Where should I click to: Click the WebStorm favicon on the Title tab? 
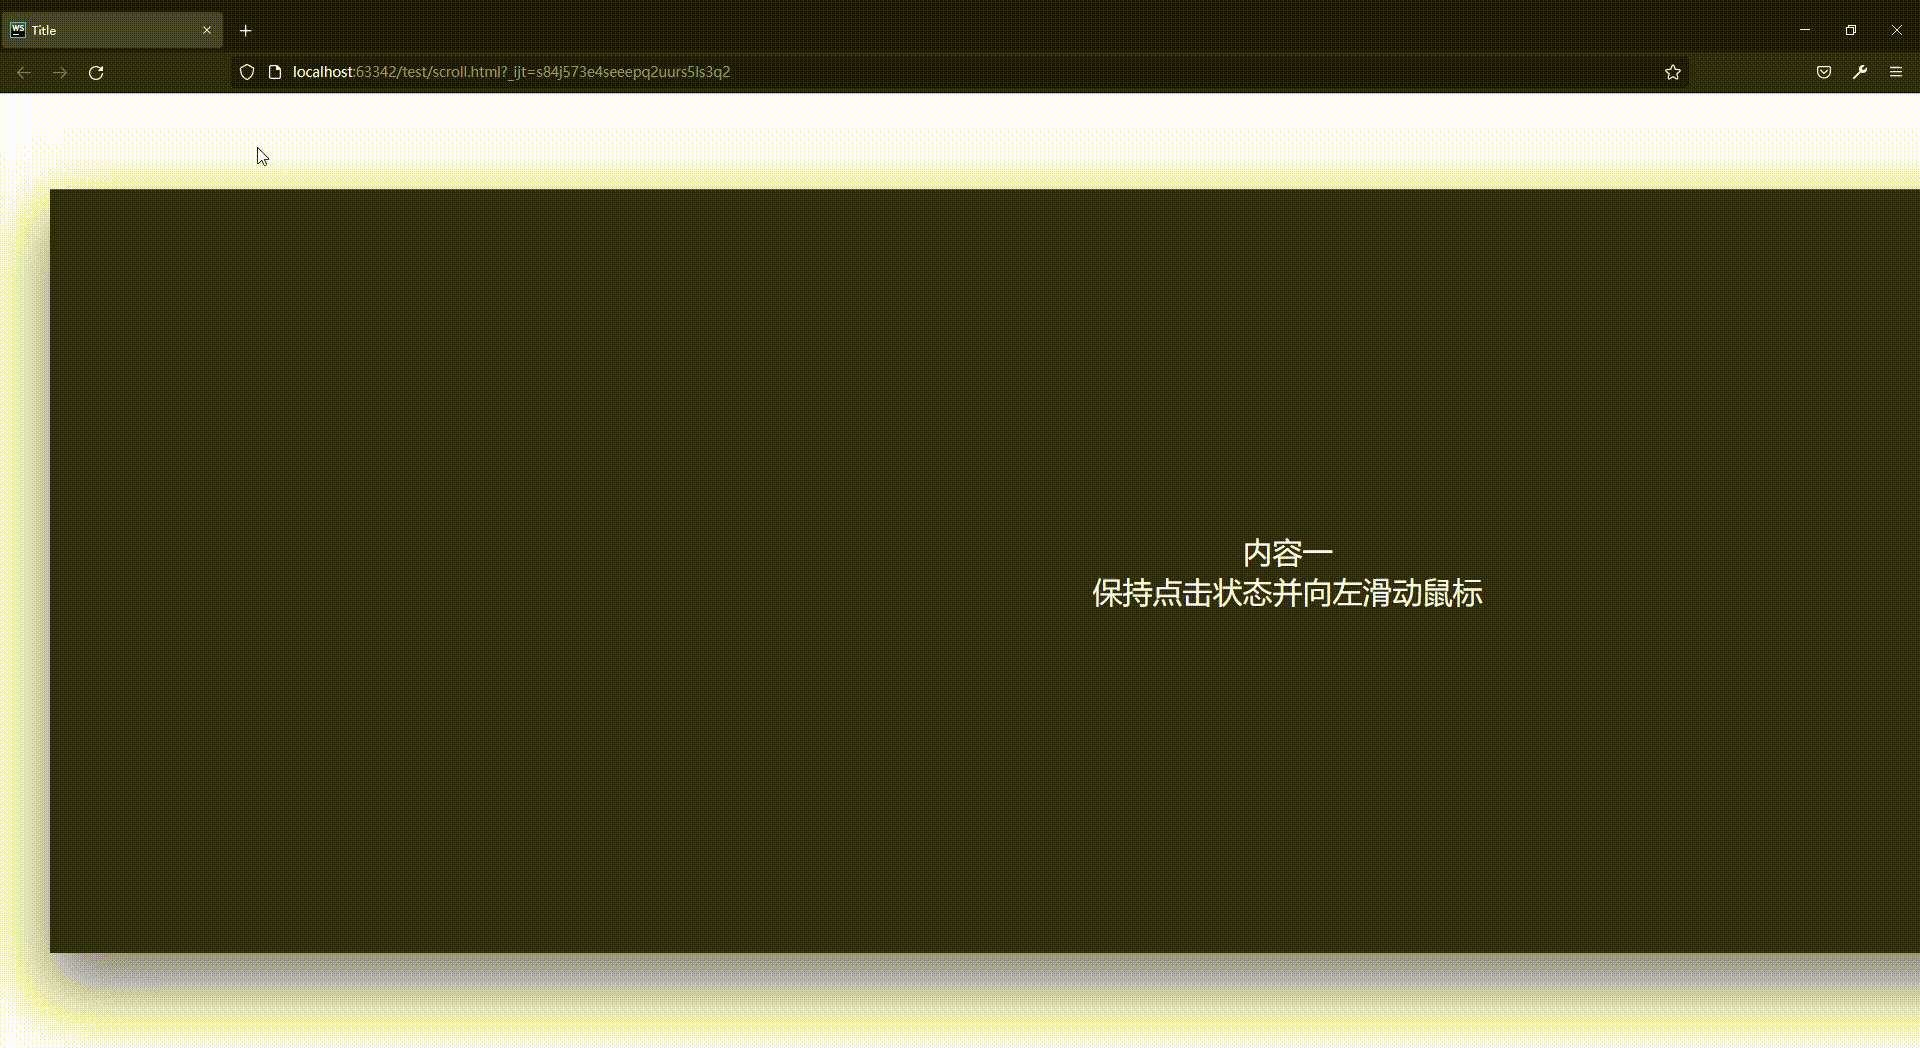coord(18,30)
